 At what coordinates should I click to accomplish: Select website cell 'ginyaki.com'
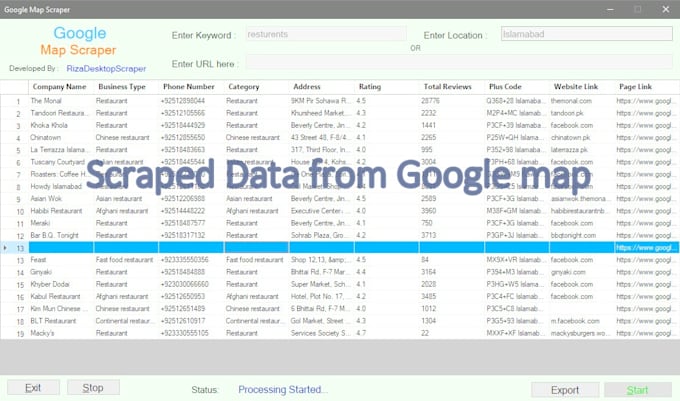[x=582, y=272]
